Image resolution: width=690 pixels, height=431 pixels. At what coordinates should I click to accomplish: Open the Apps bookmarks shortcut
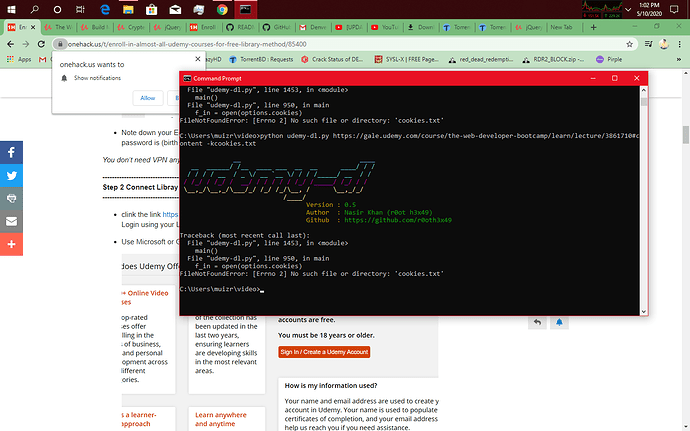point(18,60)
